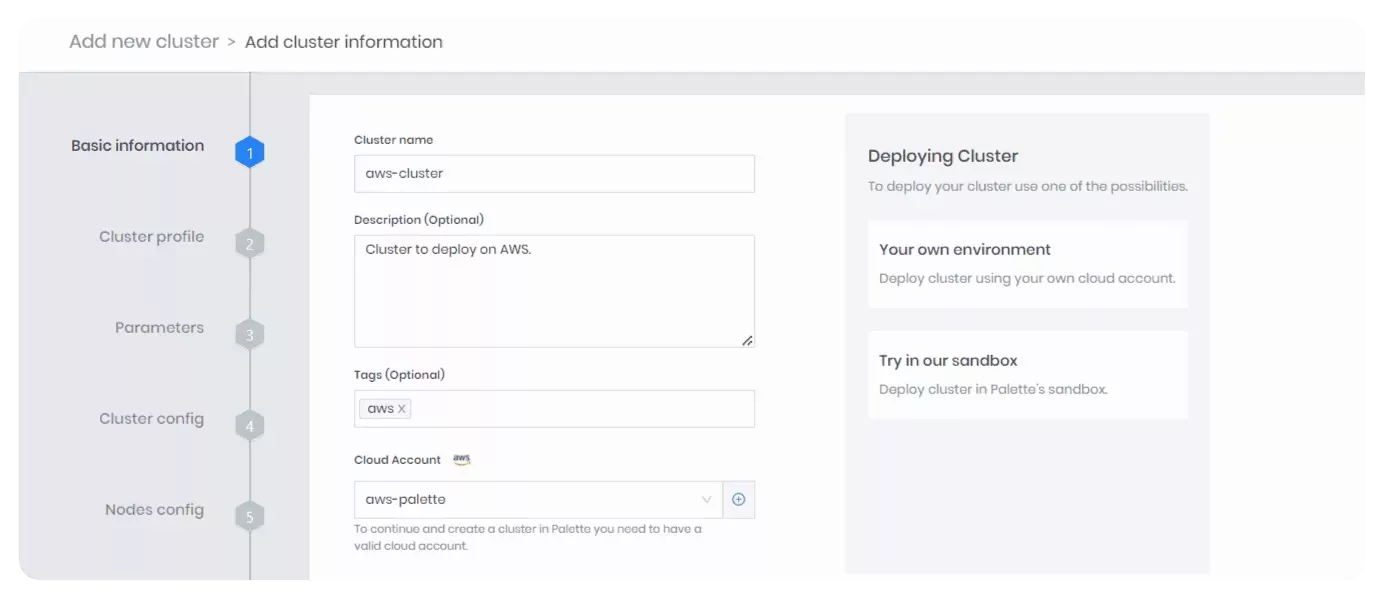Go to the Nodes config step
The width and height of the screenshot is (1383, 599).
[x=154, y=510]
